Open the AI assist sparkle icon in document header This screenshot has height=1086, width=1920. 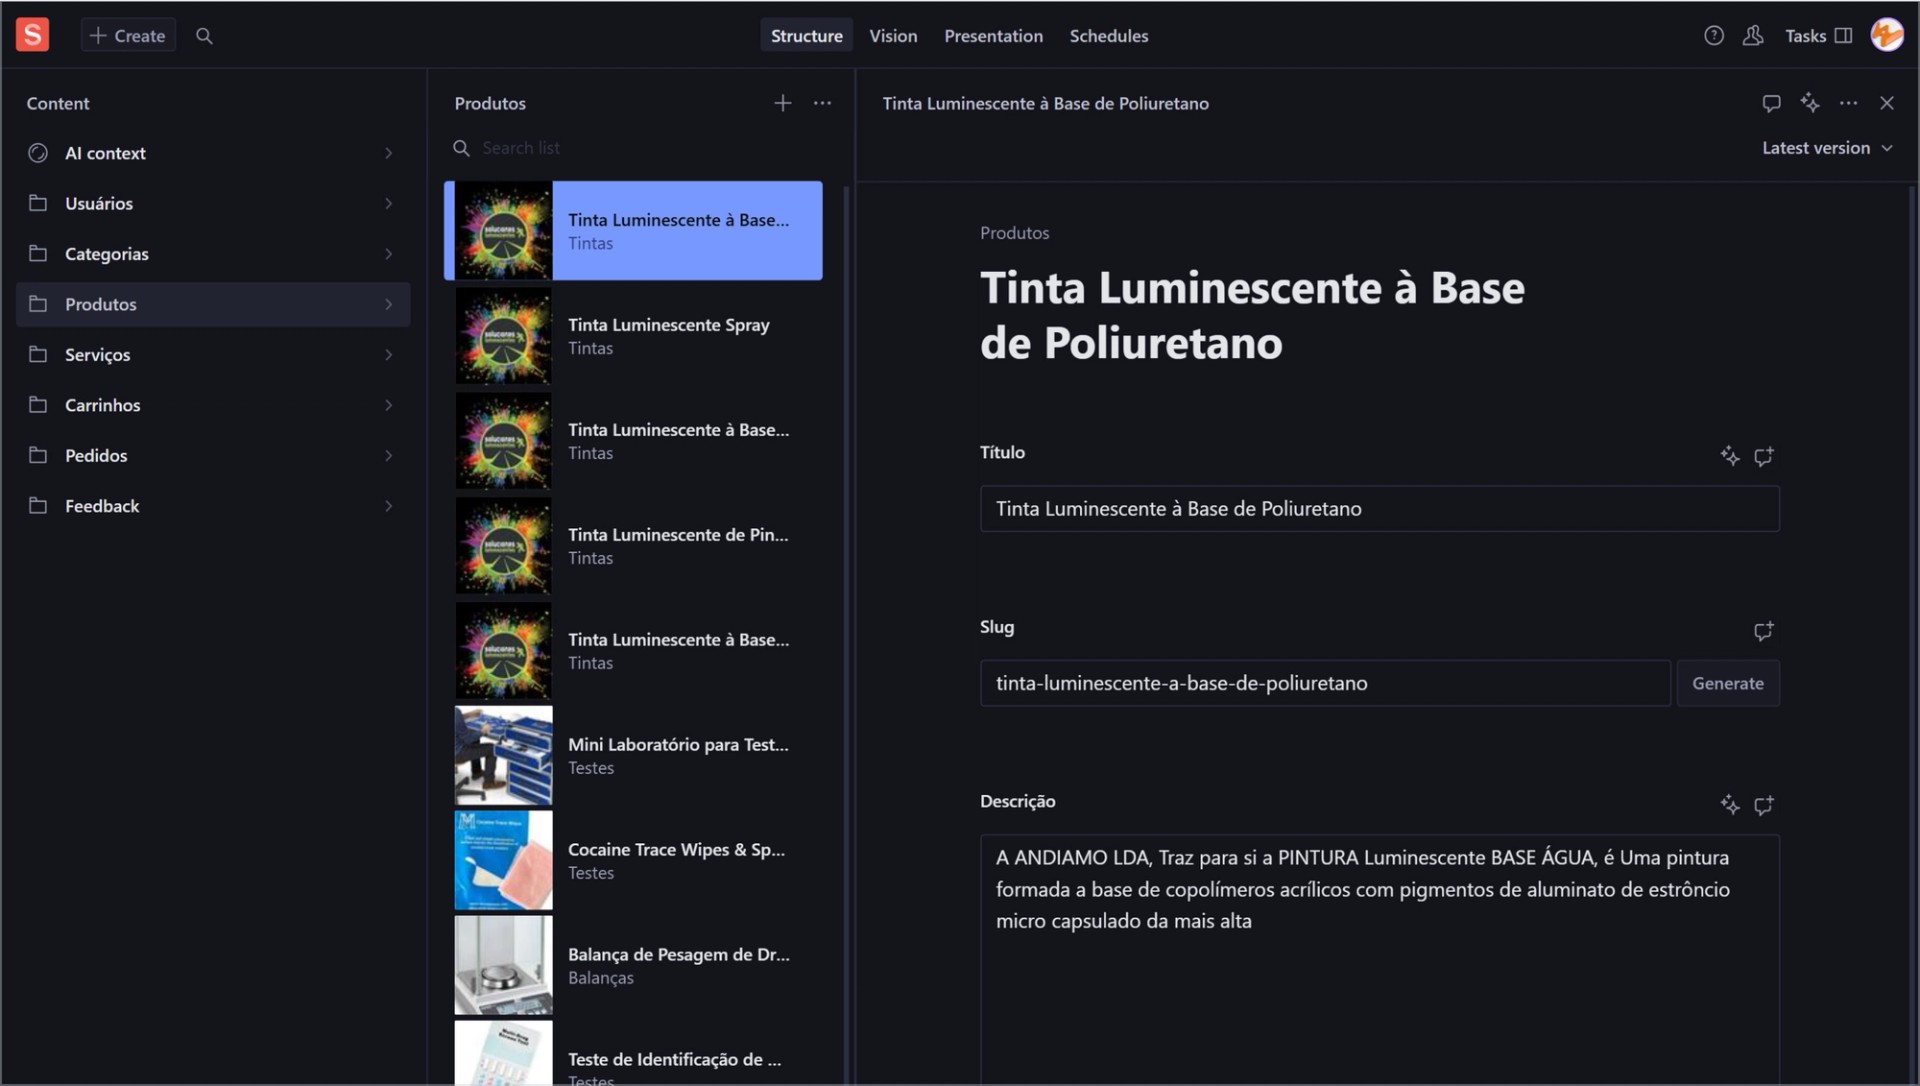[x=1810, y=103]
